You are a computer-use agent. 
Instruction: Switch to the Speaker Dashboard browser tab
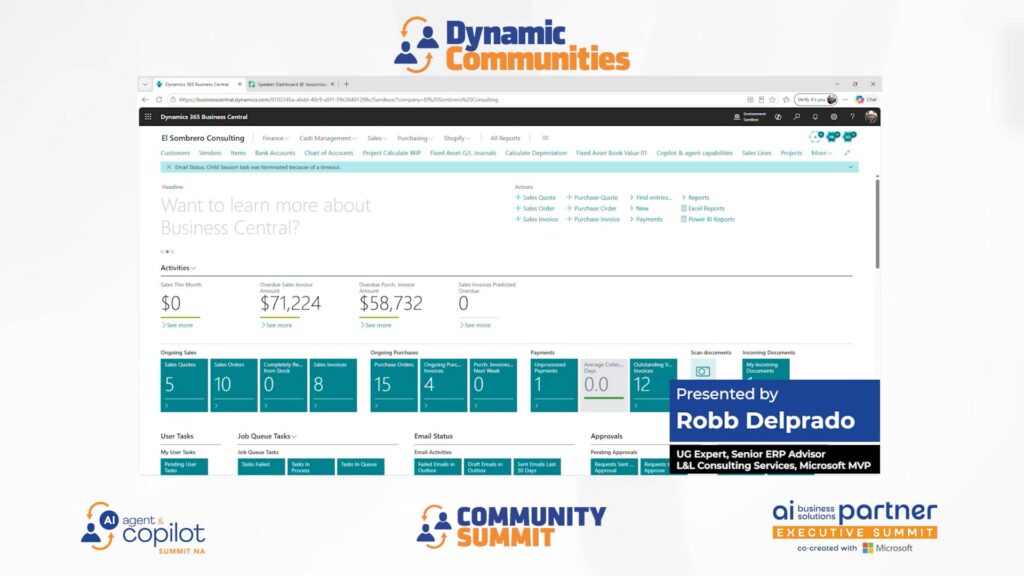(291, 84)
